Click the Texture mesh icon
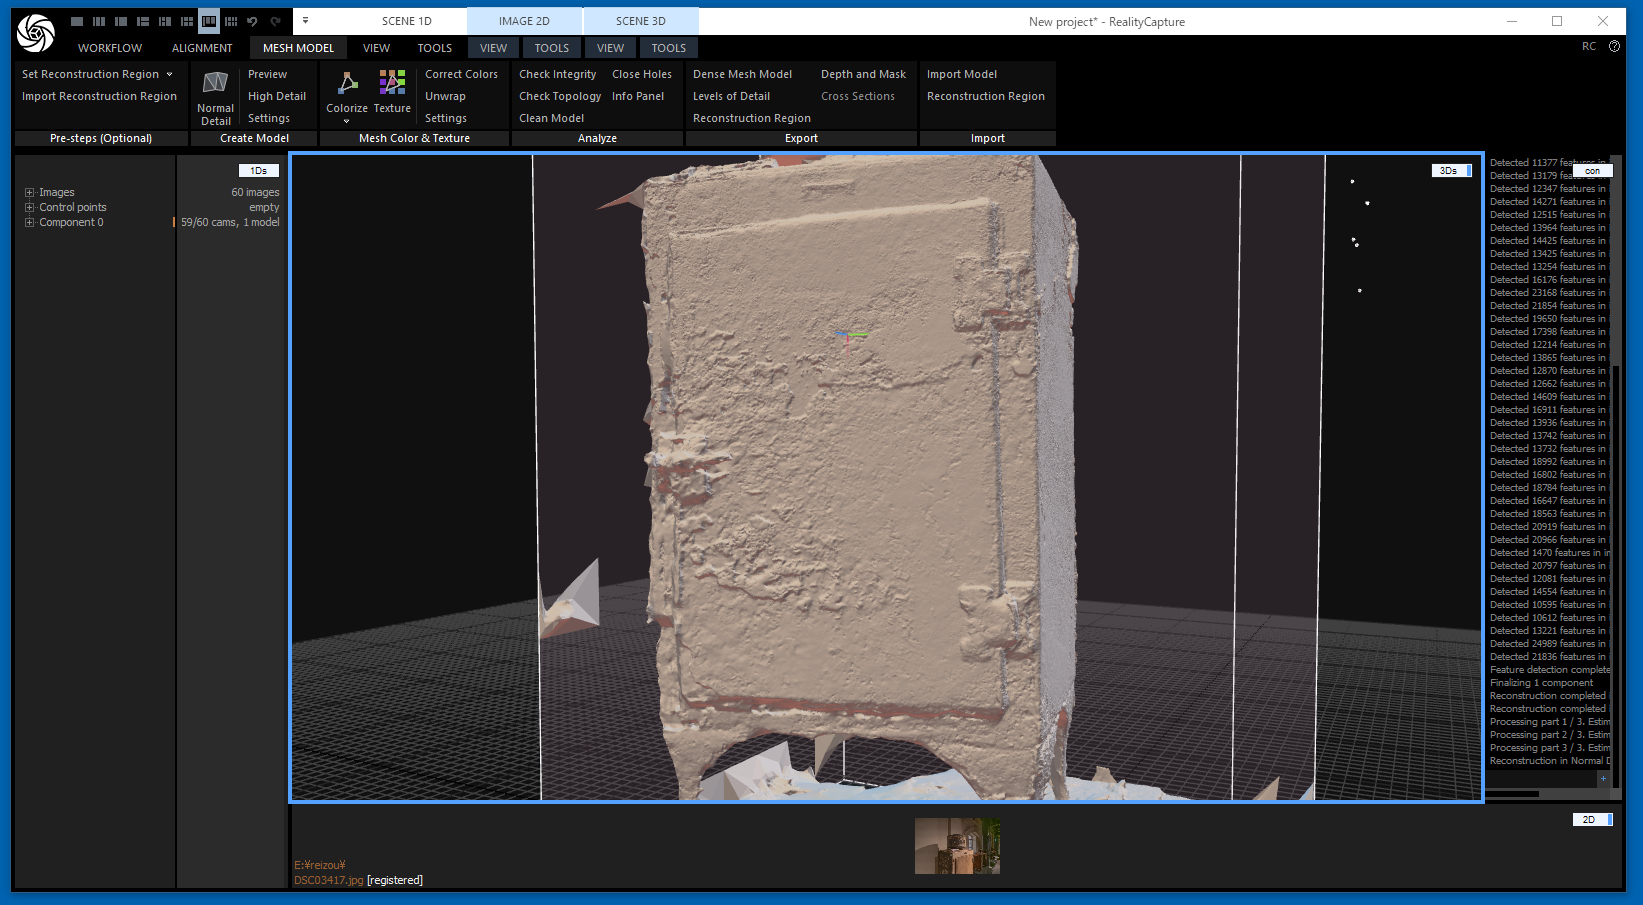The width and height of the screenshot is (1643, 905). point(392,84)
